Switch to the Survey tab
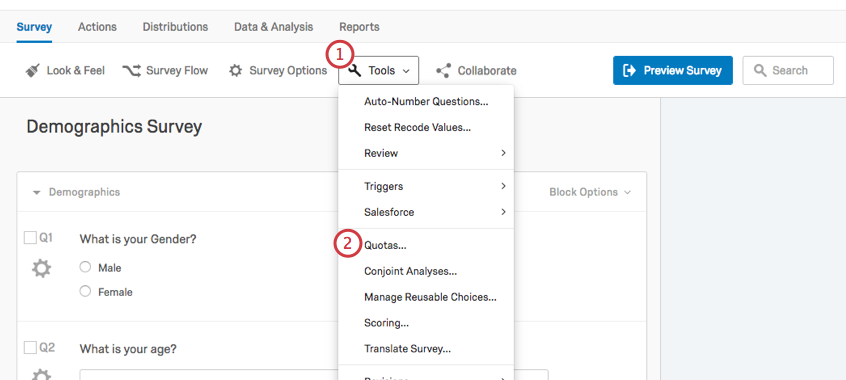This screenshot has height=380, width=846. (34, 27)
